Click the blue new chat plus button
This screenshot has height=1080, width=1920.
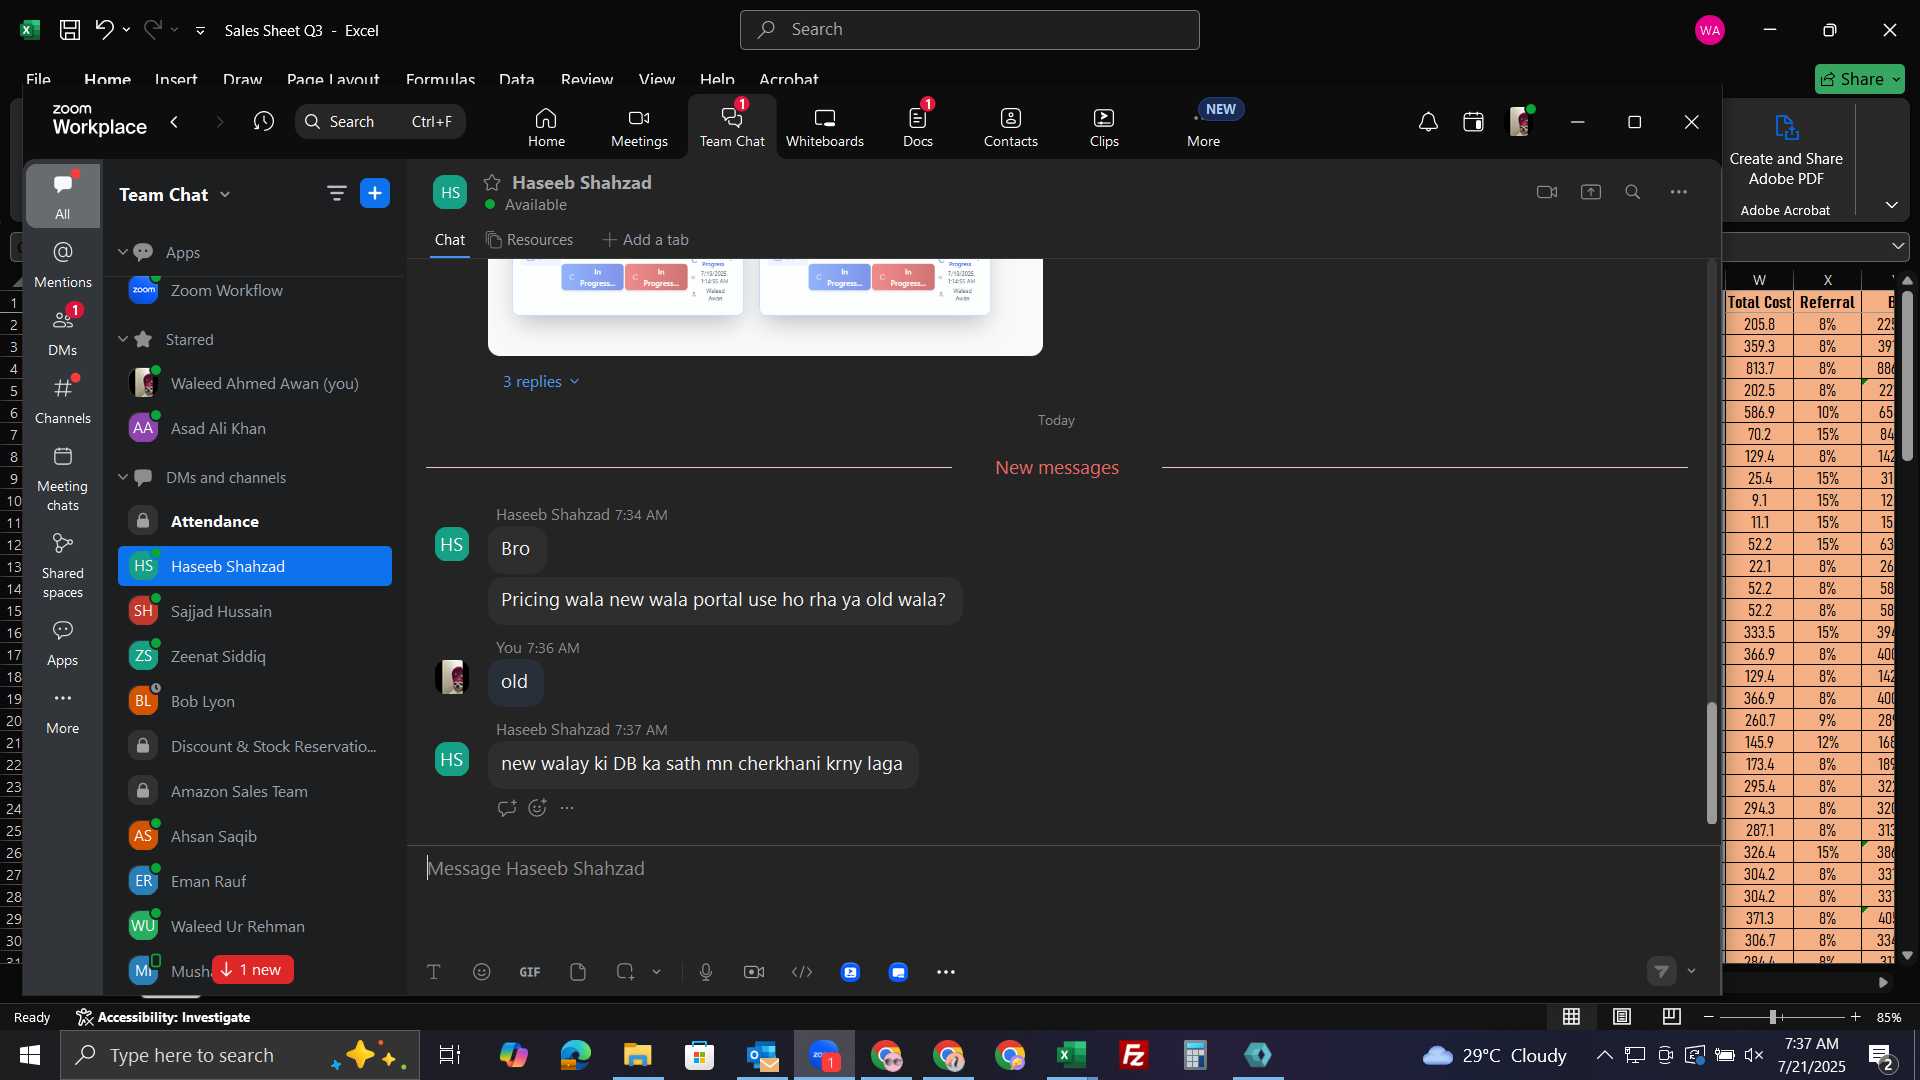[x=375, y=193]
